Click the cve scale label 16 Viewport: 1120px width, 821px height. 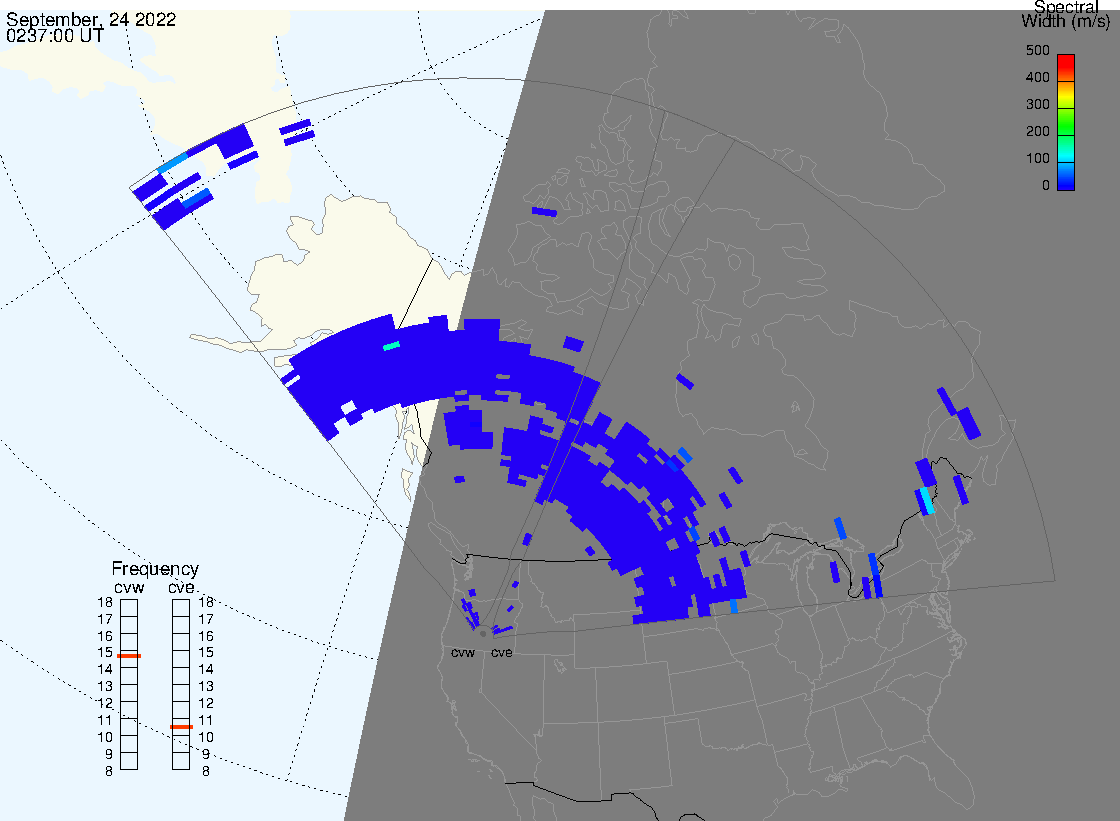(x=206, y=636)
